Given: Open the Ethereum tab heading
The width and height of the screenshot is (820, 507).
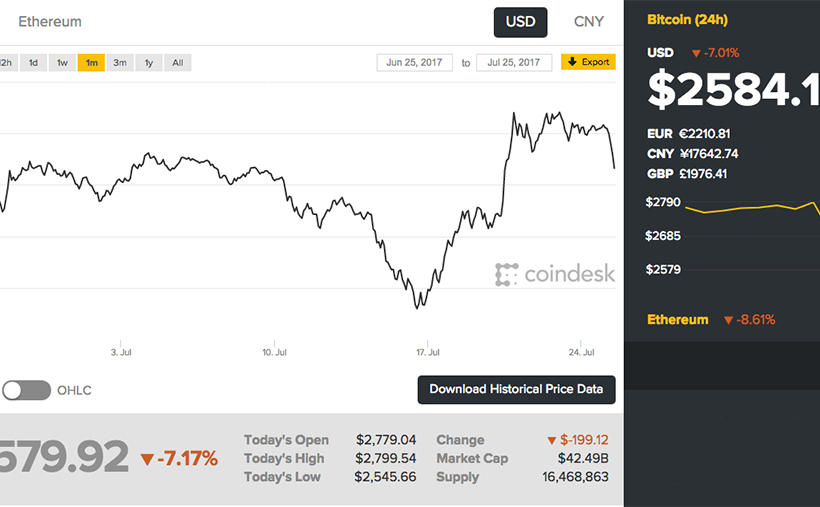Looking at the screenshot, I should coord(50,22).
